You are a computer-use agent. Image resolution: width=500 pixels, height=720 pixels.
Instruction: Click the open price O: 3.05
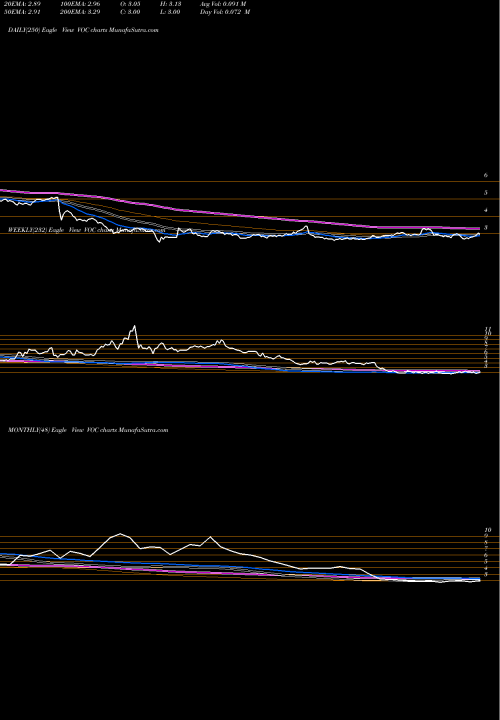131,3
